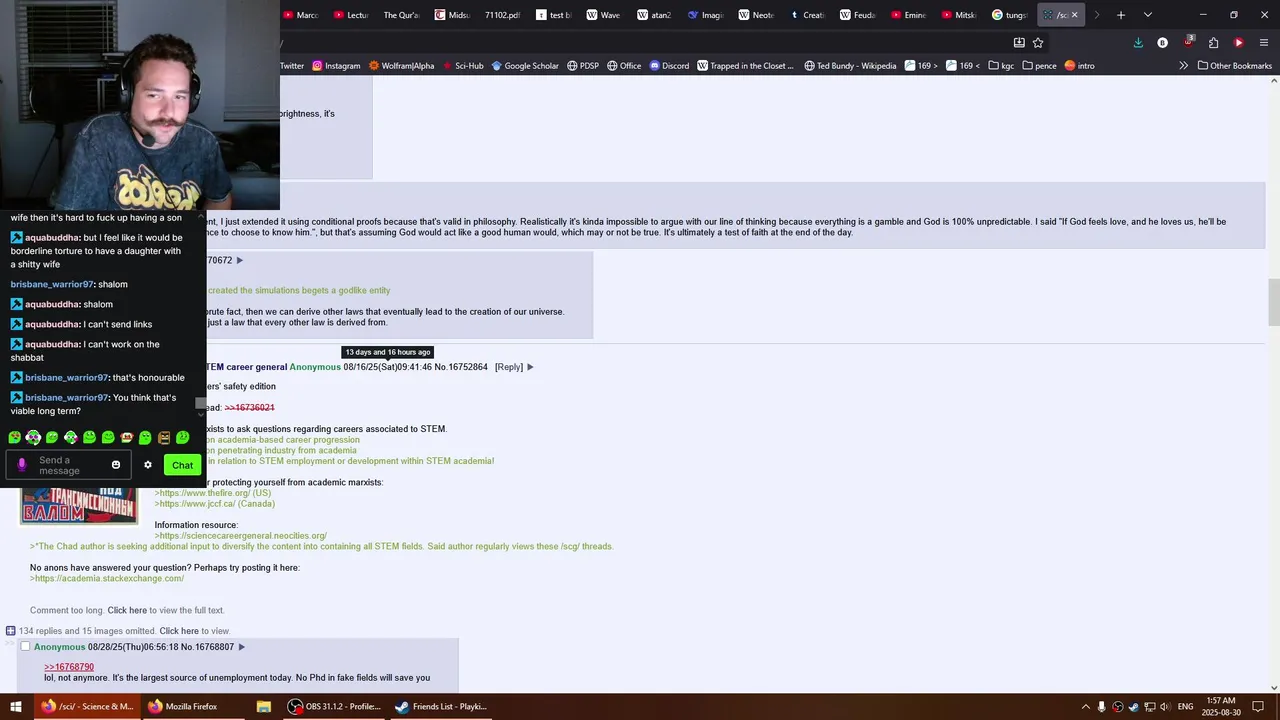The image size is (1280, 720).
Task: Switch to the Marco YouTube tab
Action: pyautogui.click(x=301, y=15)
